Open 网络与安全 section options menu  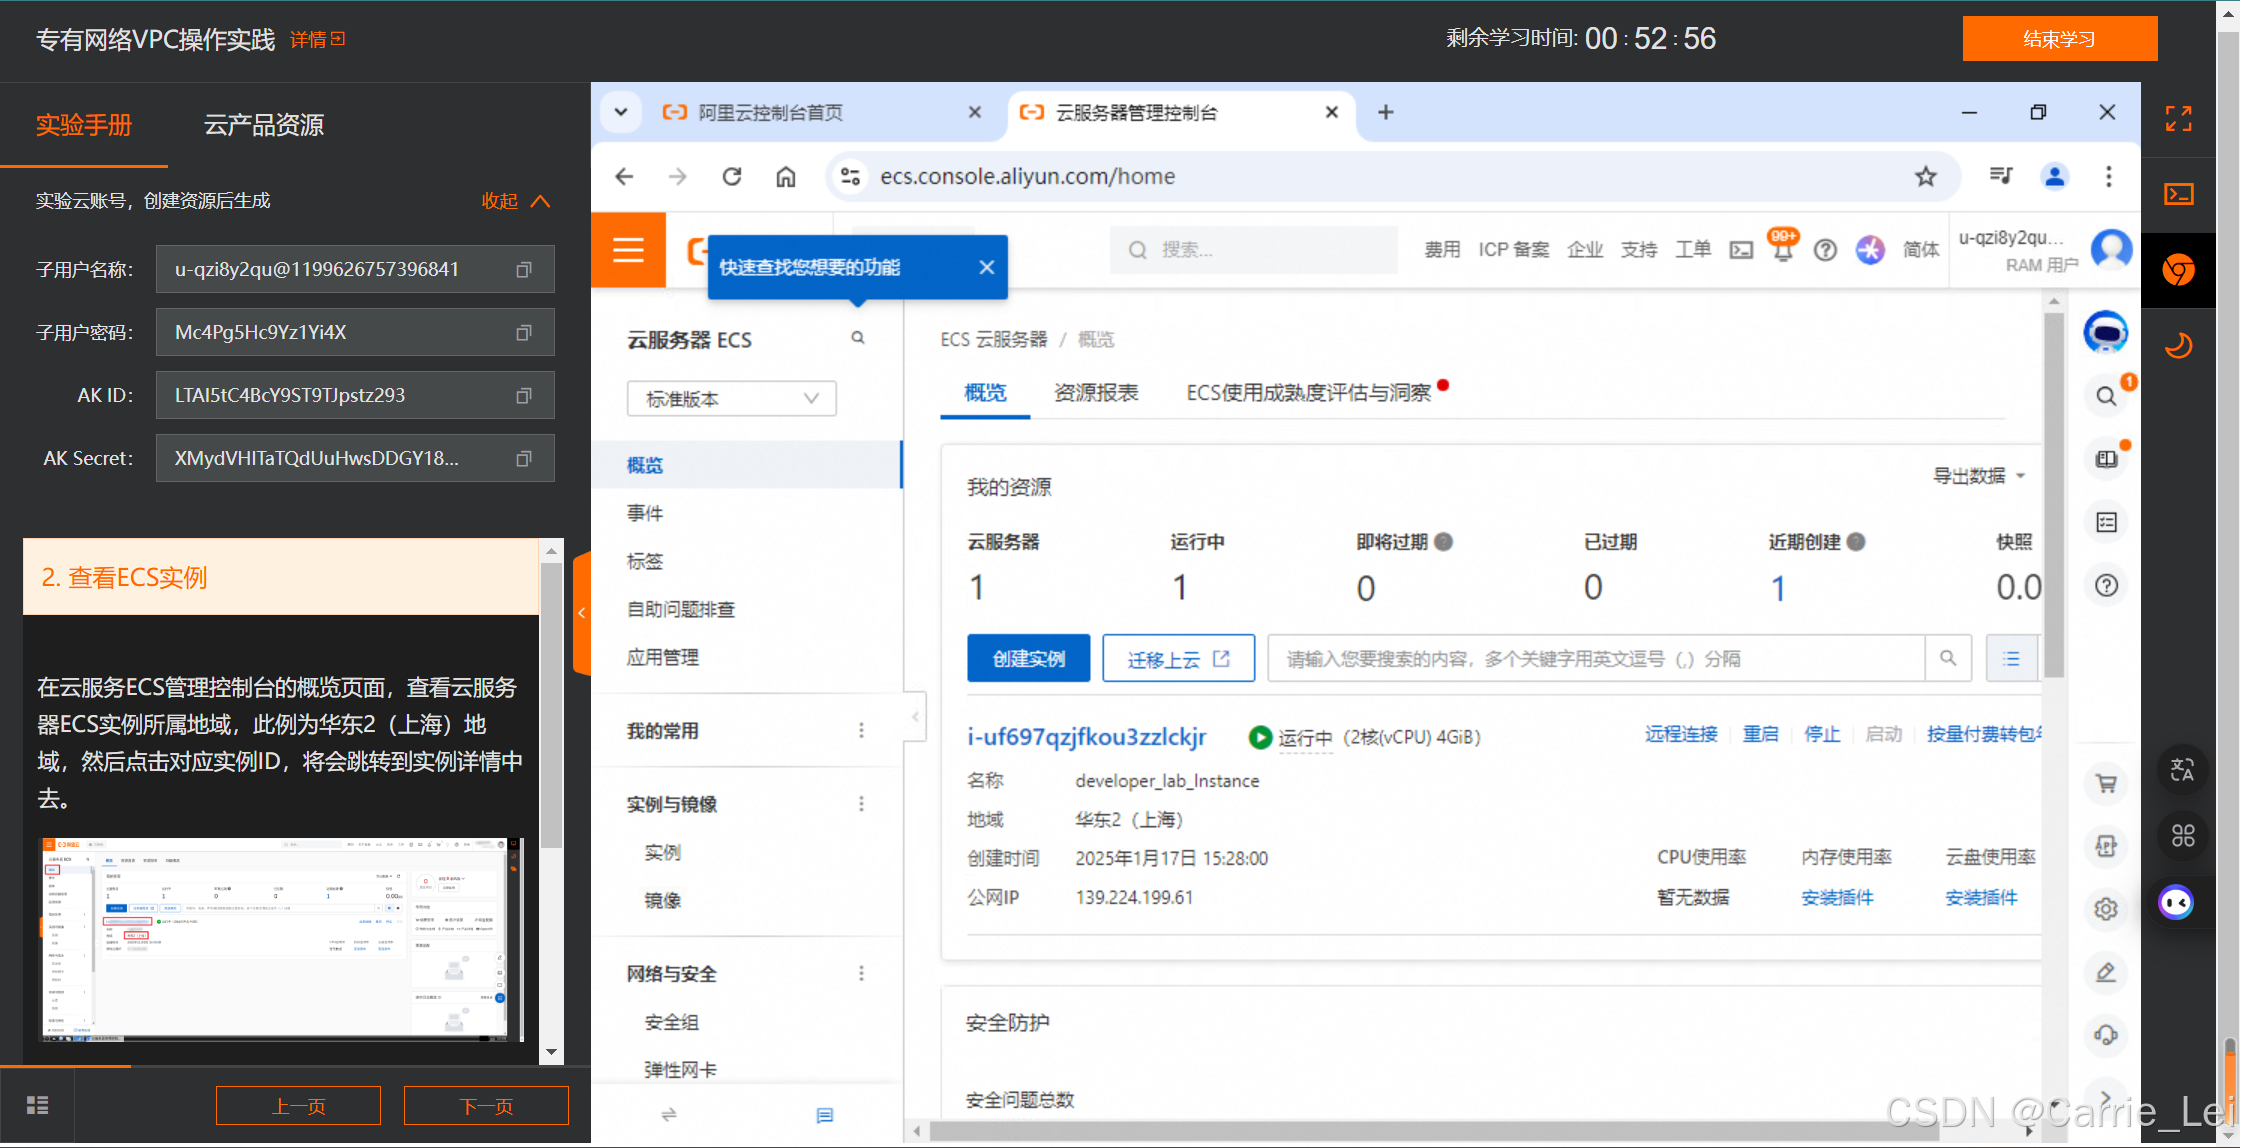point(861,974)
